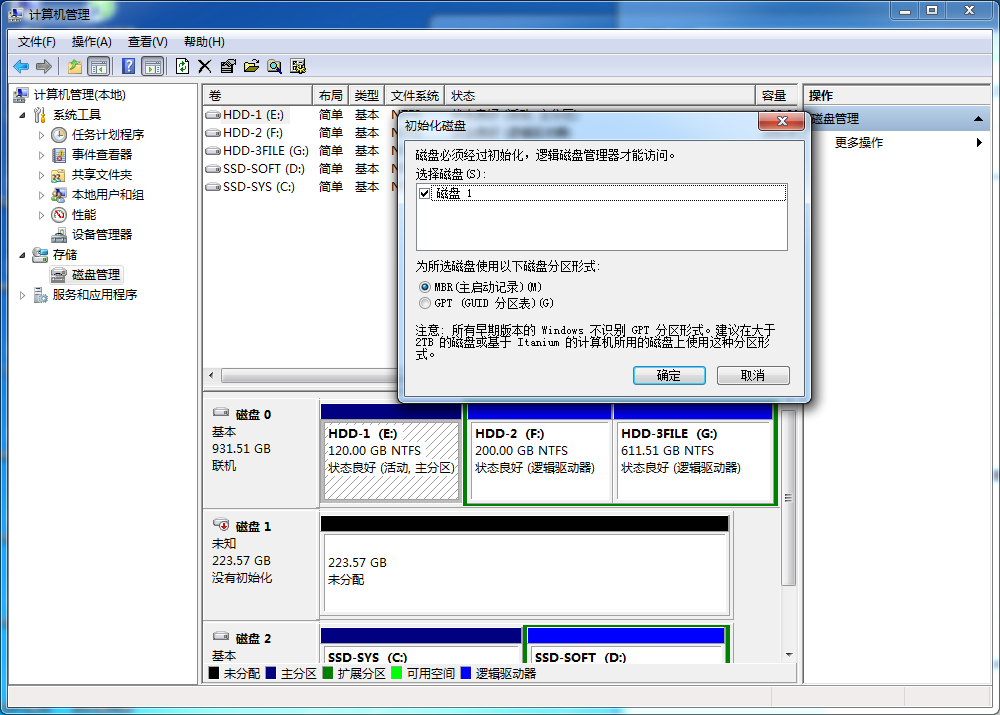Click the Settings view toolbar icon
The width and height of the screenshot is (1000, 715).
coord(298,66)
